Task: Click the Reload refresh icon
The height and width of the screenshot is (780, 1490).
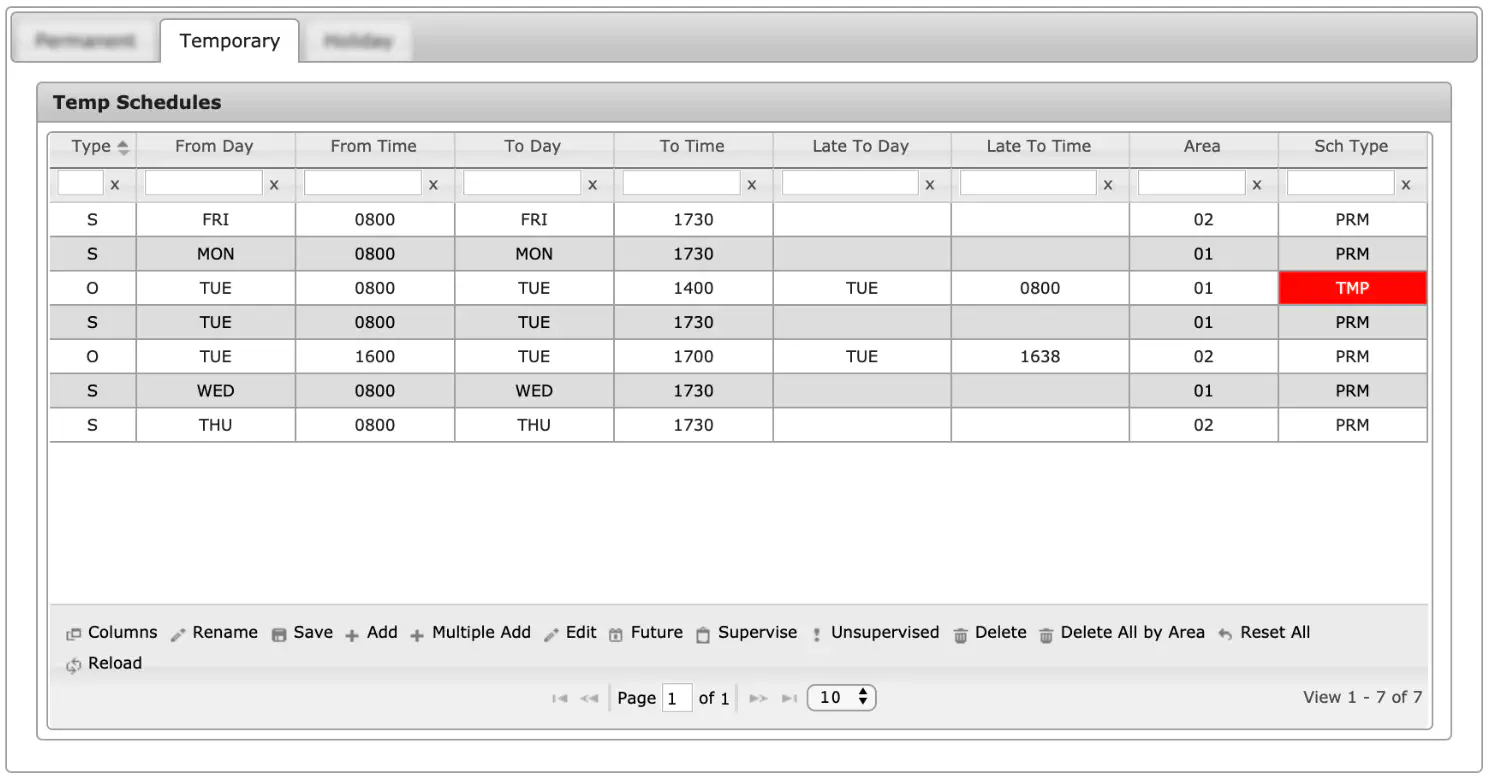Action: [73, 665]
